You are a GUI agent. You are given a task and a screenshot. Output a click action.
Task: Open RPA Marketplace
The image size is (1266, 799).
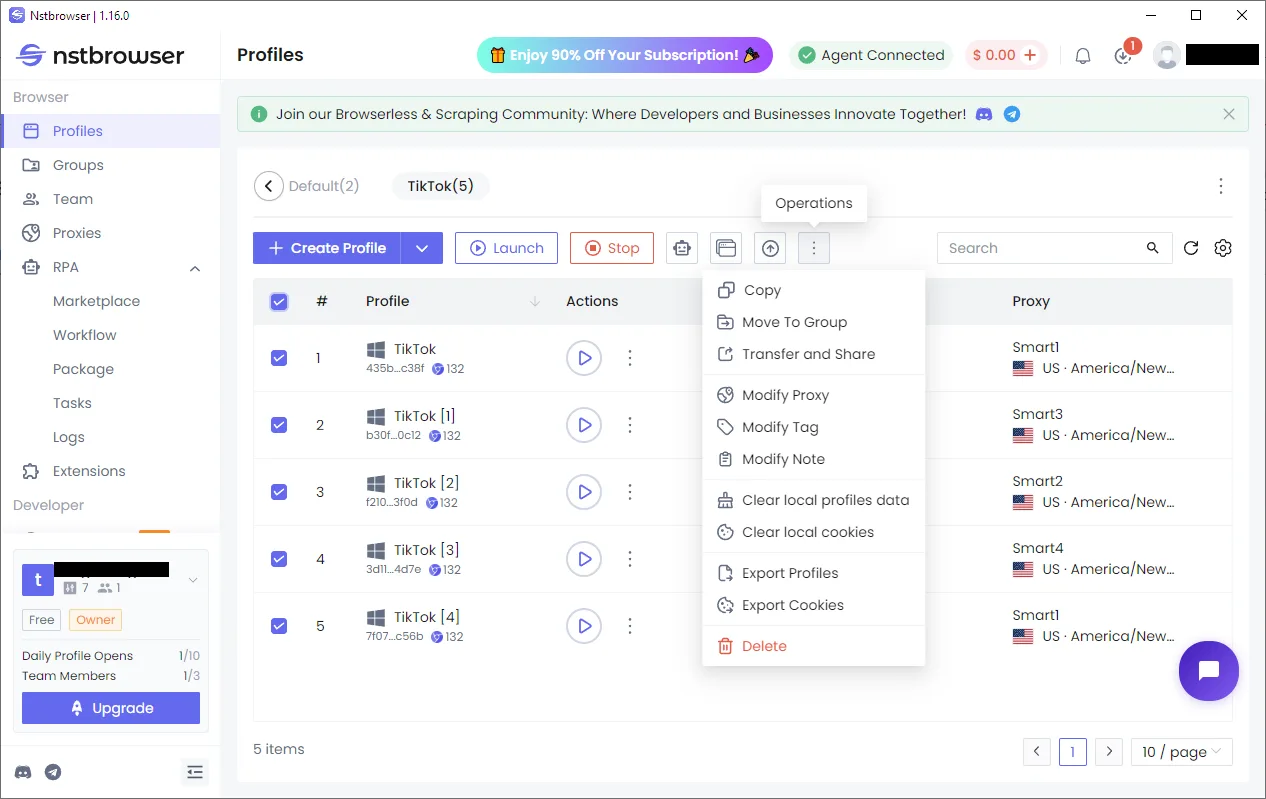point(96,301)
